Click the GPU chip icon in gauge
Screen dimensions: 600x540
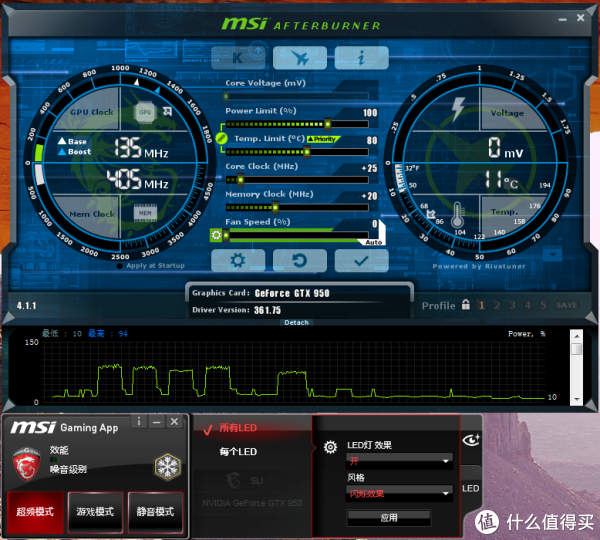(x=145, y=113)
